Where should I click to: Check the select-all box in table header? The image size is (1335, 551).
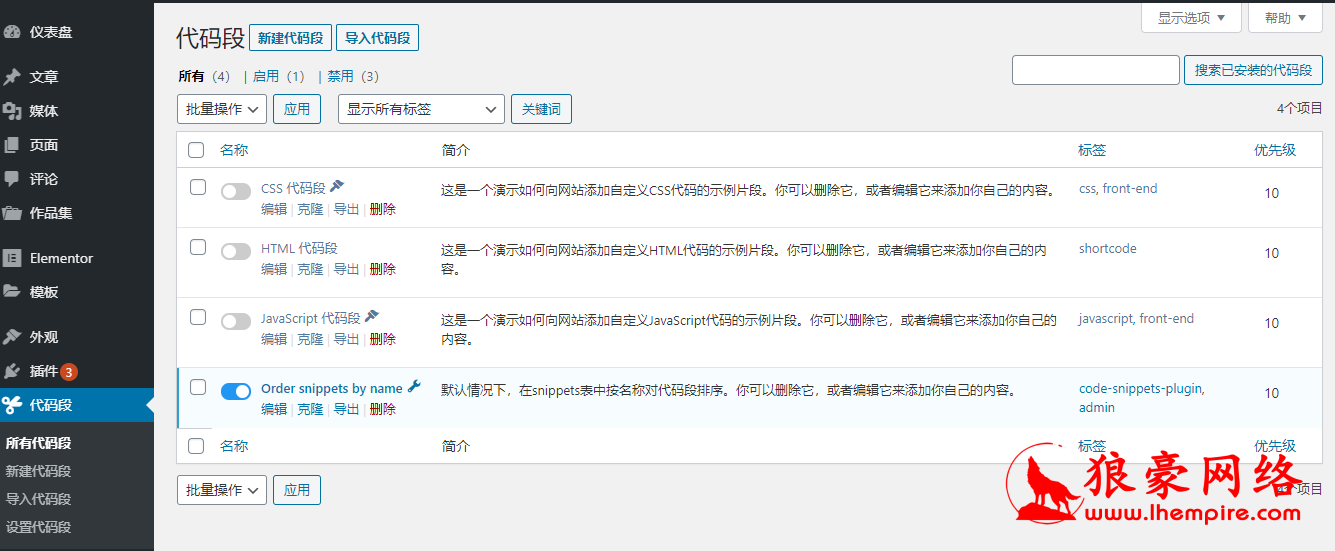[x=197, y=150]
